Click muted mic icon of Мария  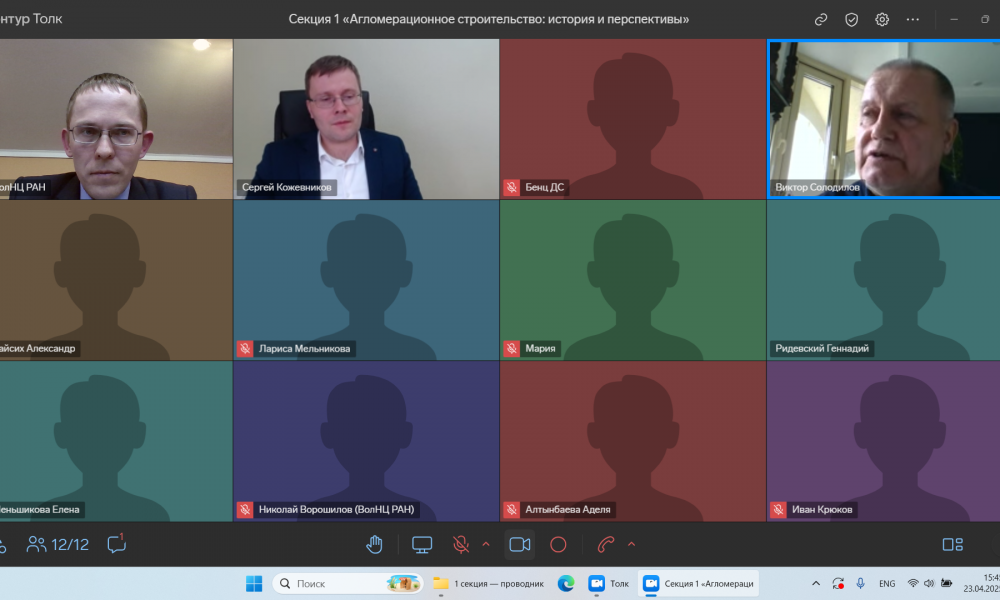511,349
